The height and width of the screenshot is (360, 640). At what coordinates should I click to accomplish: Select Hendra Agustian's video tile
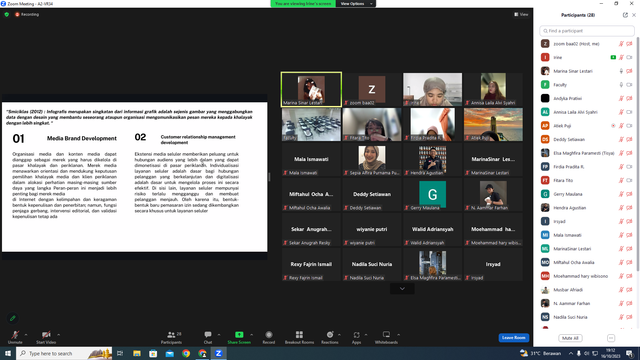[x=432, y=160]
